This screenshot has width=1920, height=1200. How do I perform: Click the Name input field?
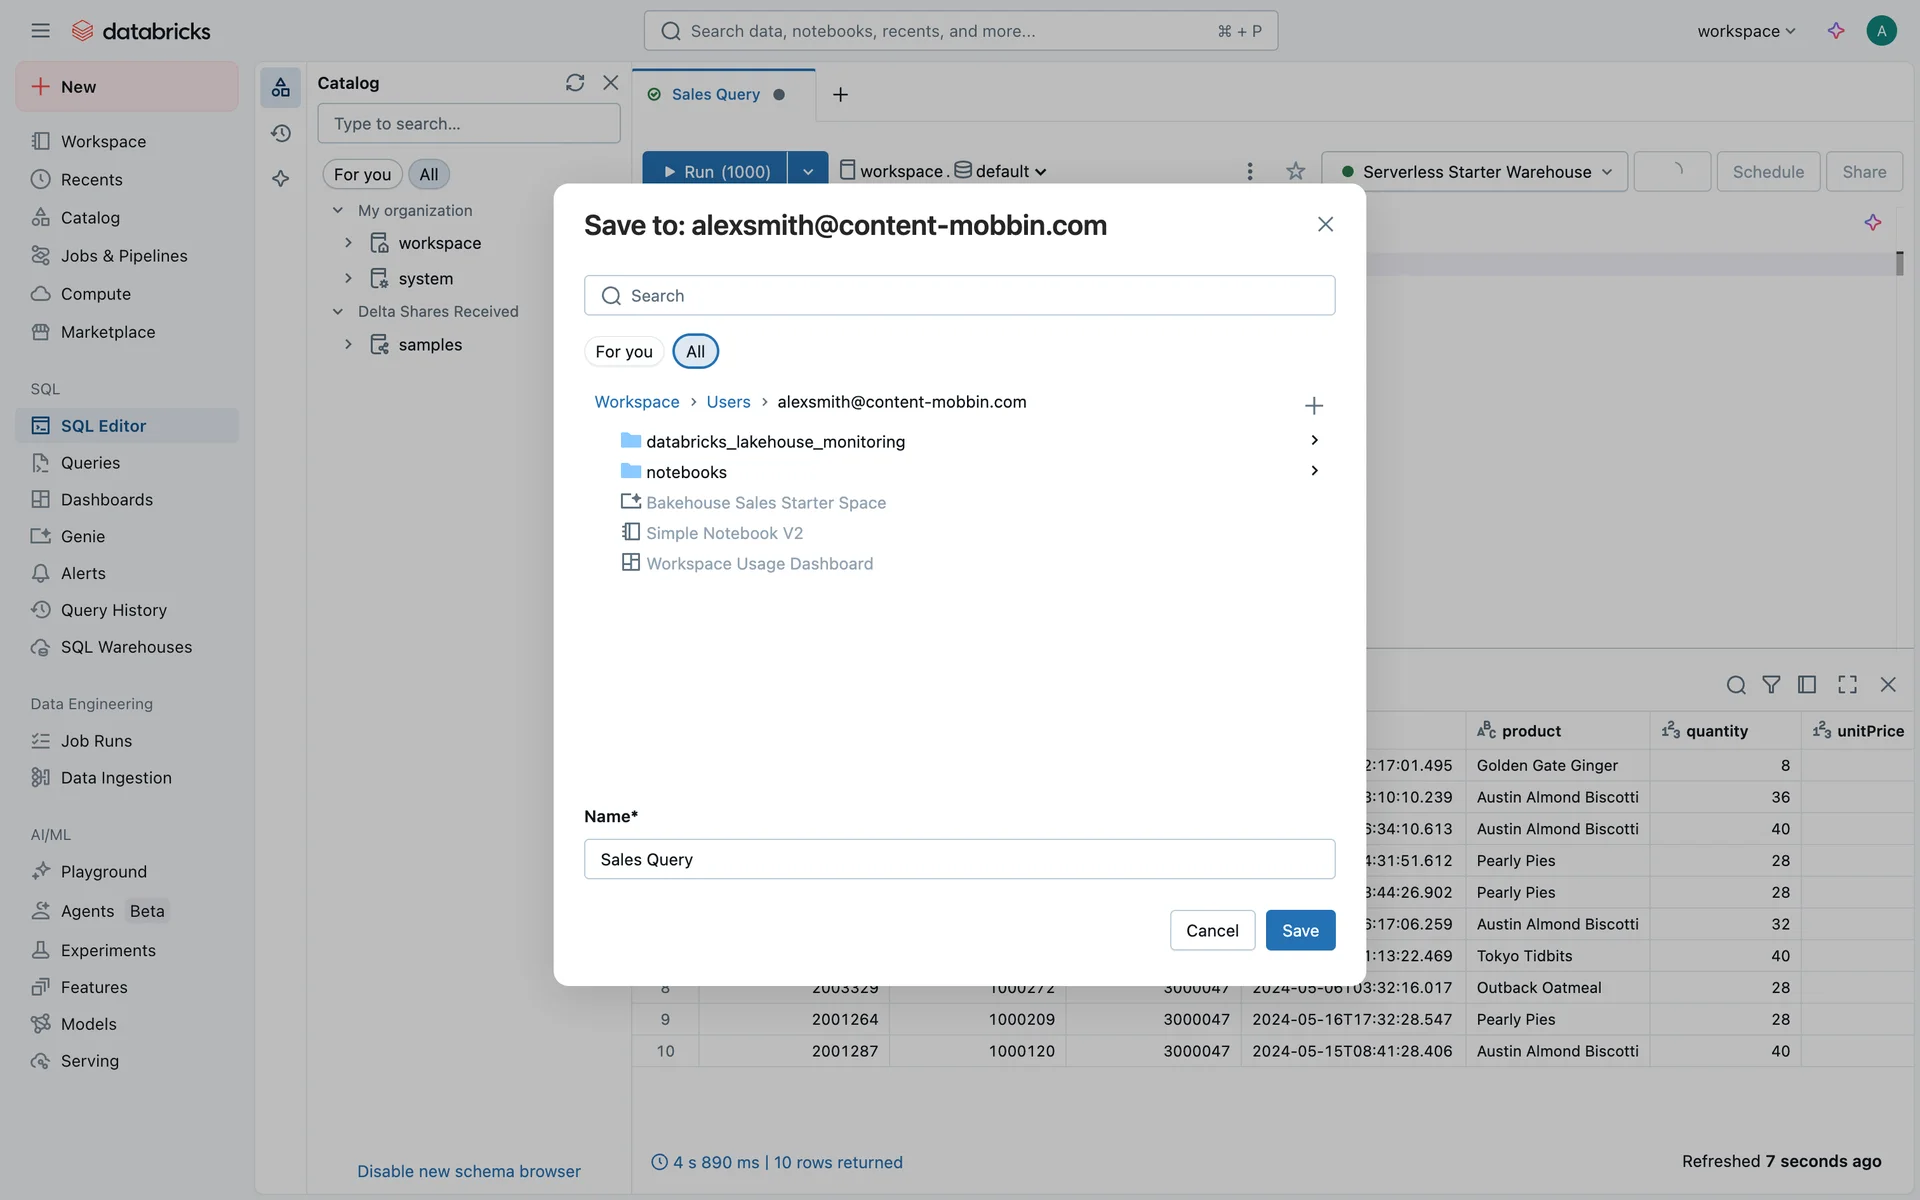pyautogui.click(x=958, y=859)
